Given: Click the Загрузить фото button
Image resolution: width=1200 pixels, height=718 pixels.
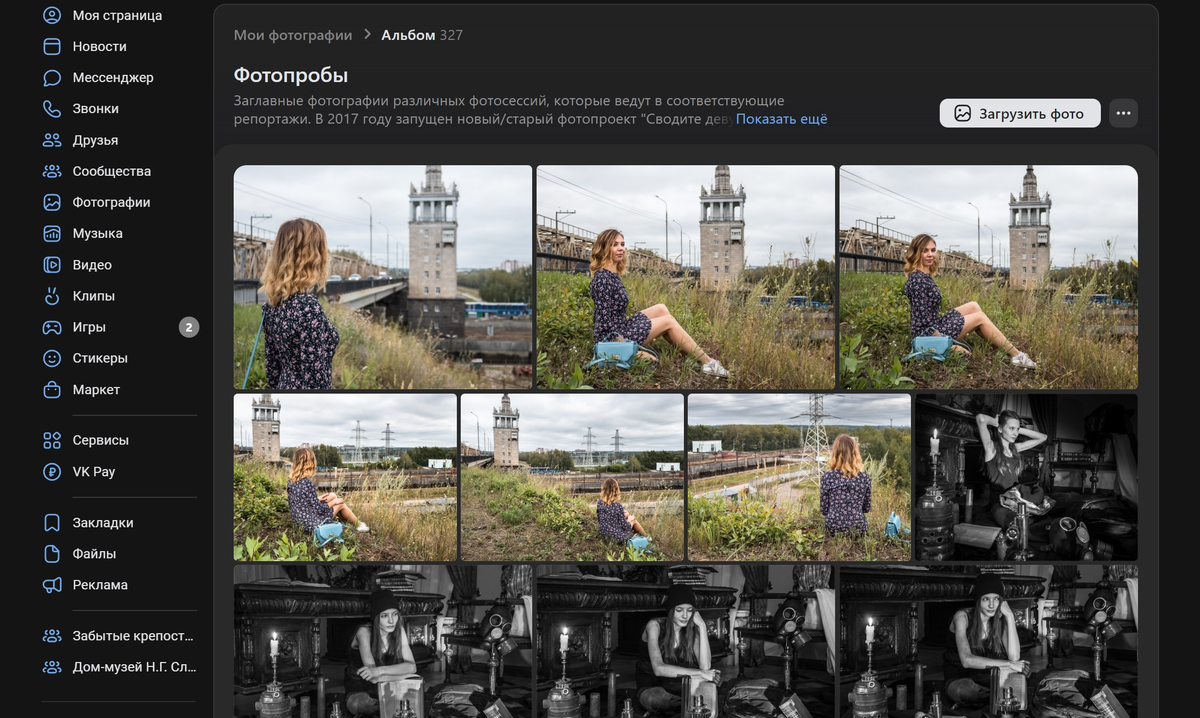Looking at the screenshot, I should pyautogui.click(x=1019, y=113).
